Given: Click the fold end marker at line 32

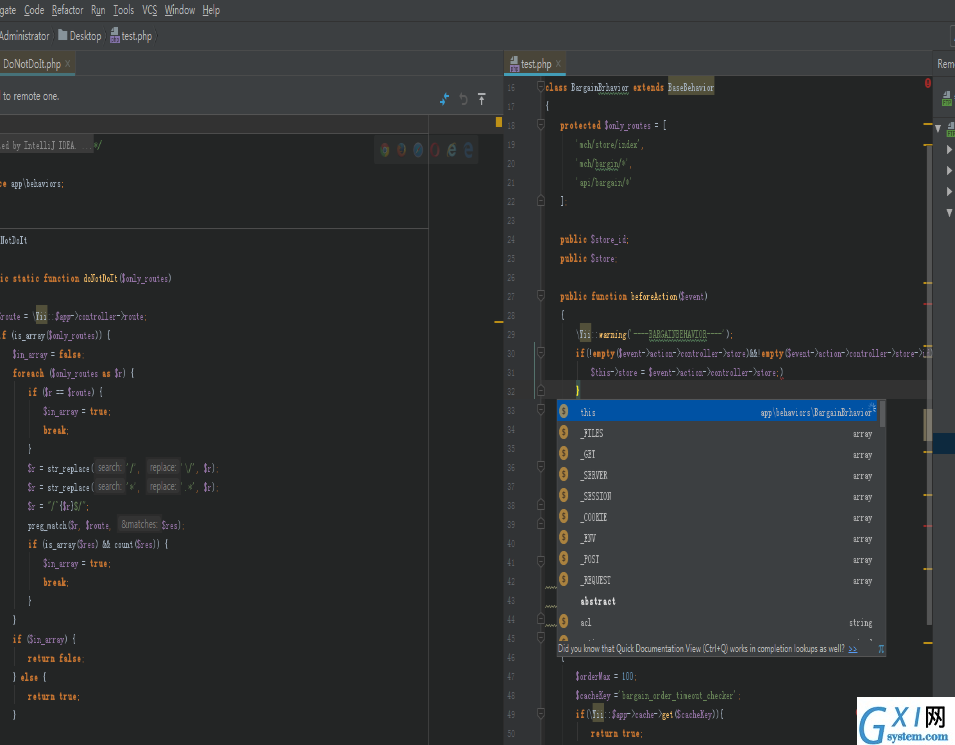Looking at the screenshot, I should (540, 390).
